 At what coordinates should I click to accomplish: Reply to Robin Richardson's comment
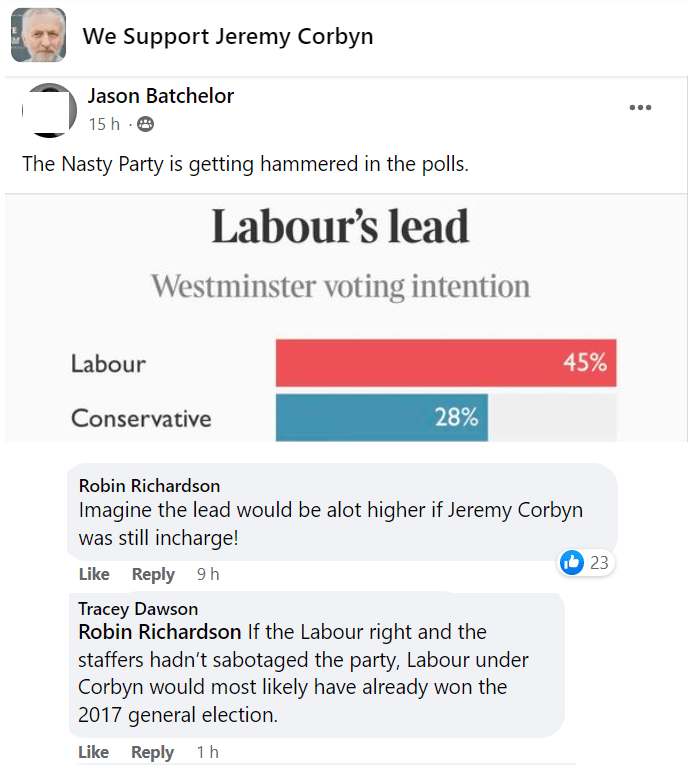tap(153, 574)
